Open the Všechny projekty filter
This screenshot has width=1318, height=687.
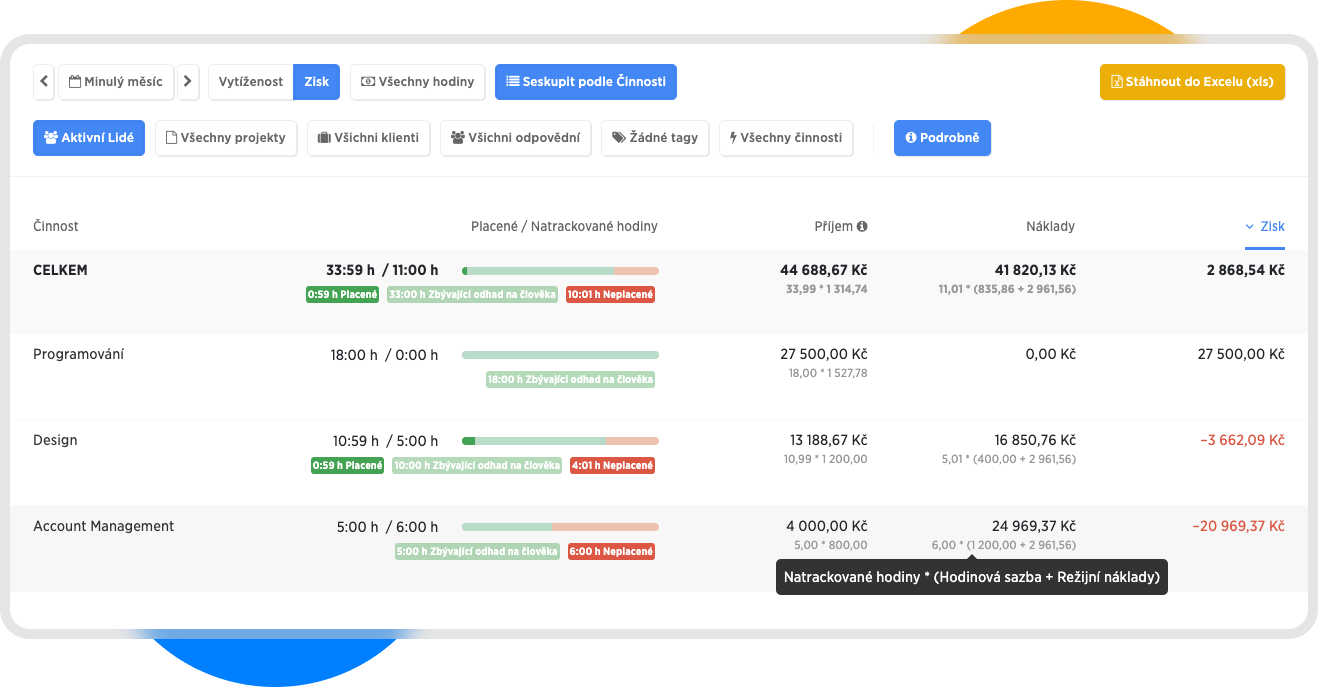pyautogui.click(x=225, y=138)
